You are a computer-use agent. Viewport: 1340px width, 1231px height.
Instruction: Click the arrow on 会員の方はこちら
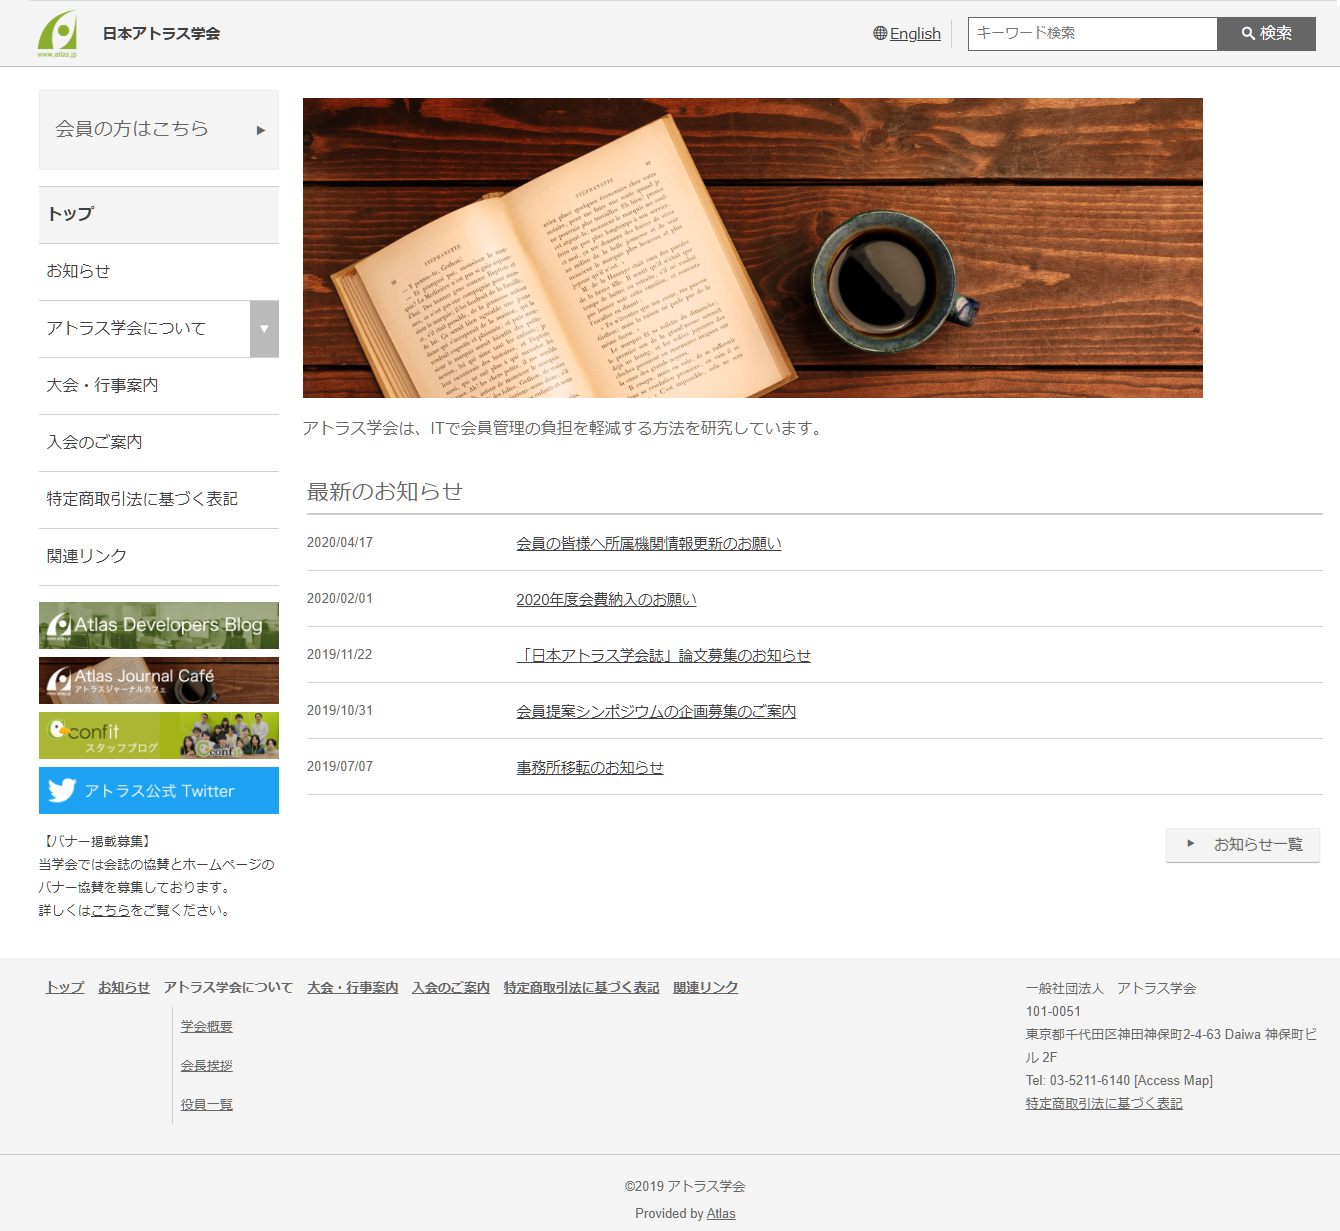coord(261,130)
